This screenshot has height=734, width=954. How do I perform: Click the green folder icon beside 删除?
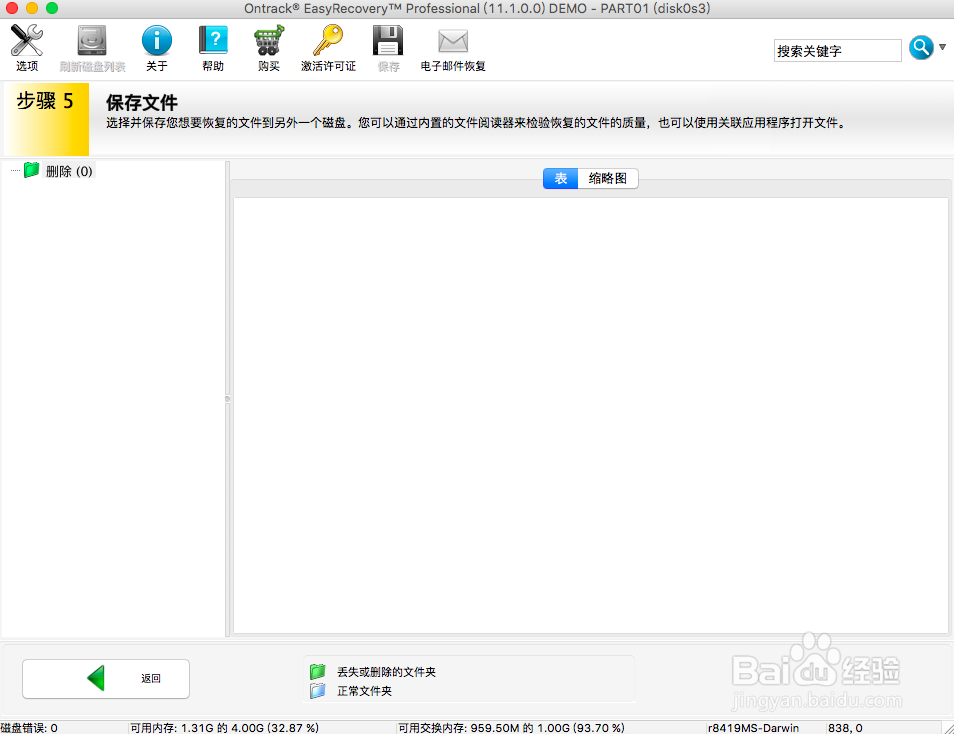32,170
